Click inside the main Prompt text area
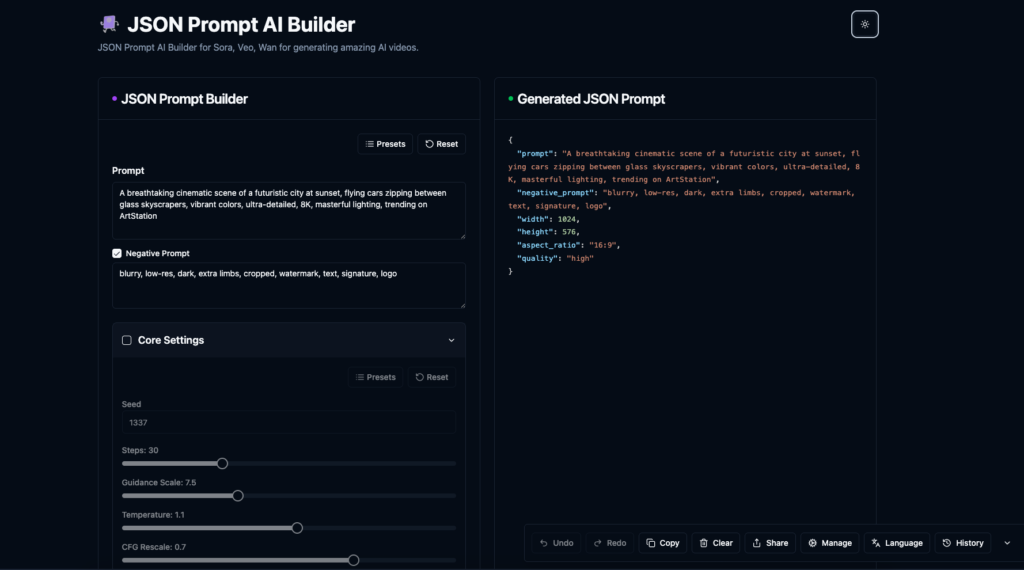 (288, 210)
